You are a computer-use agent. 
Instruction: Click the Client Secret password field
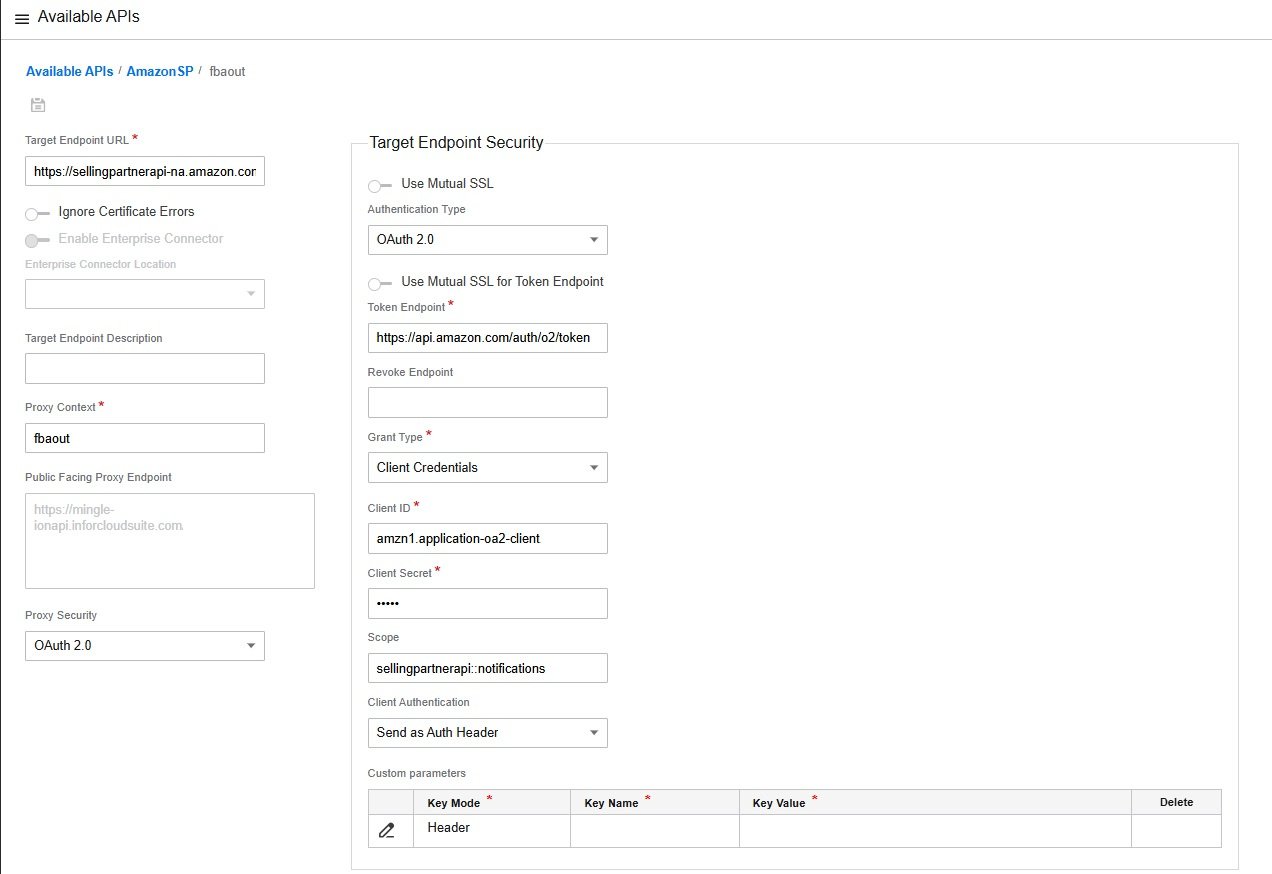pos(487,603)
